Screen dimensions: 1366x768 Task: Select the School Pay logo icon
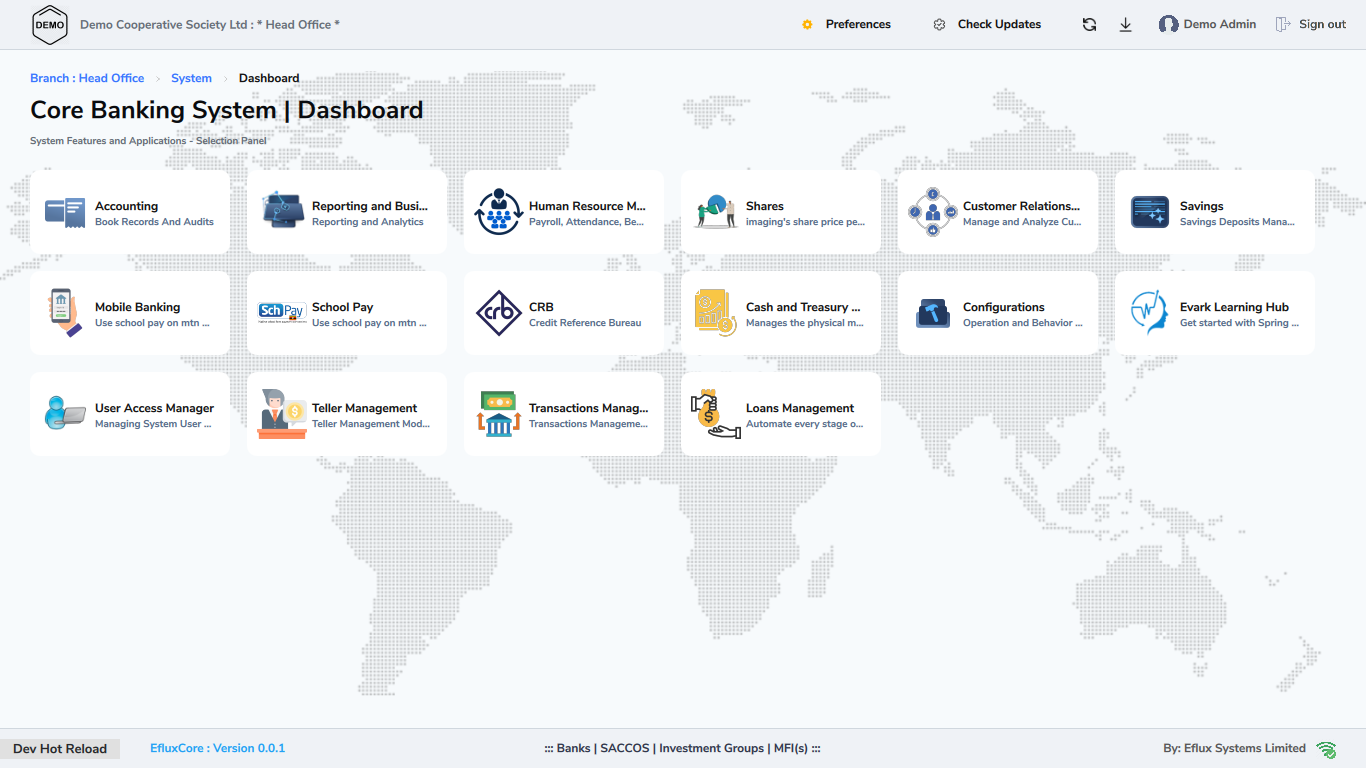pos(282,313)
